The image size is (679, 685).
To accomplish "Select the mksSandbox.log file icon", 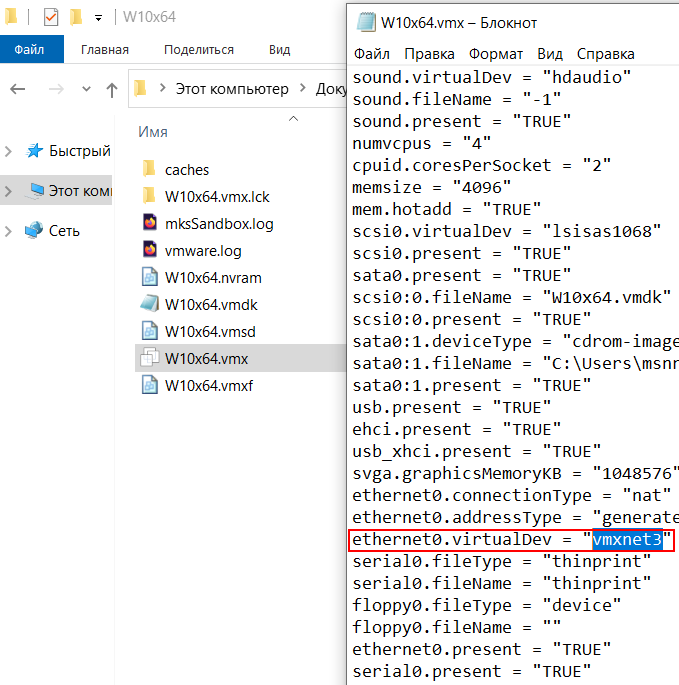I will (149, 223).
